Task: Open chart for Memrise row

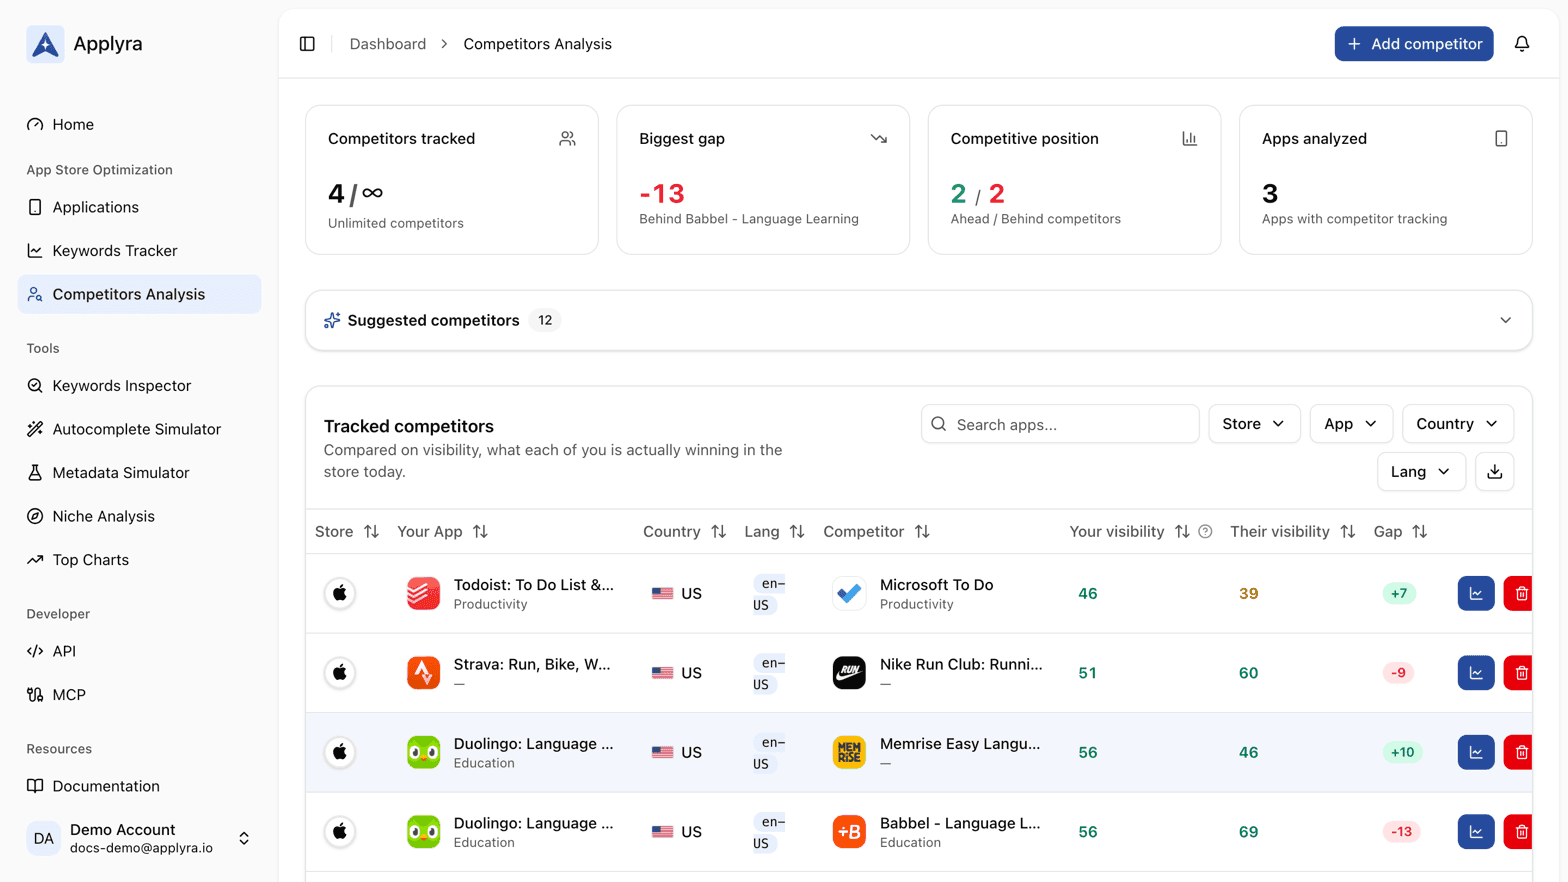Action: (1475, 752)
